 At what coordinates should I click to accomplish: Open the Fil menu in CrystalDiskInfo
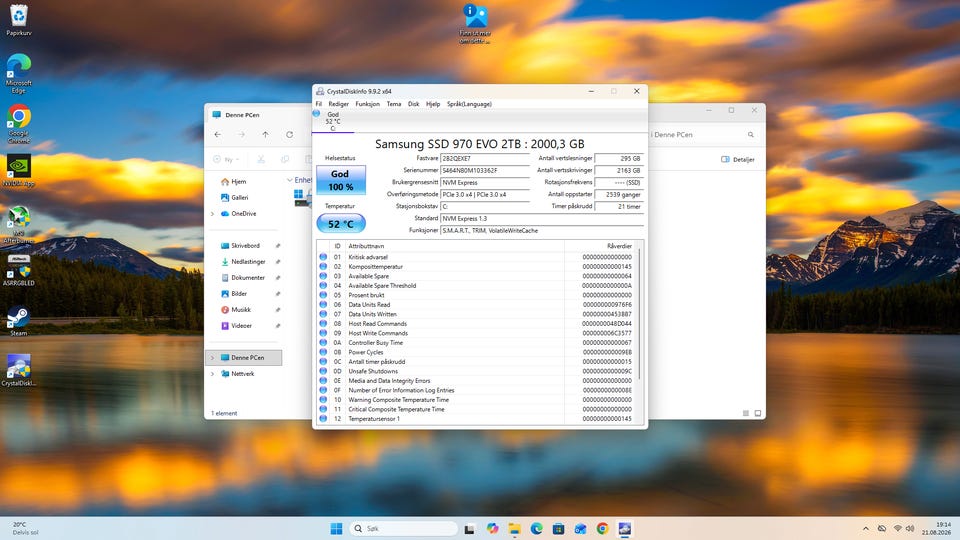point(318,104)
